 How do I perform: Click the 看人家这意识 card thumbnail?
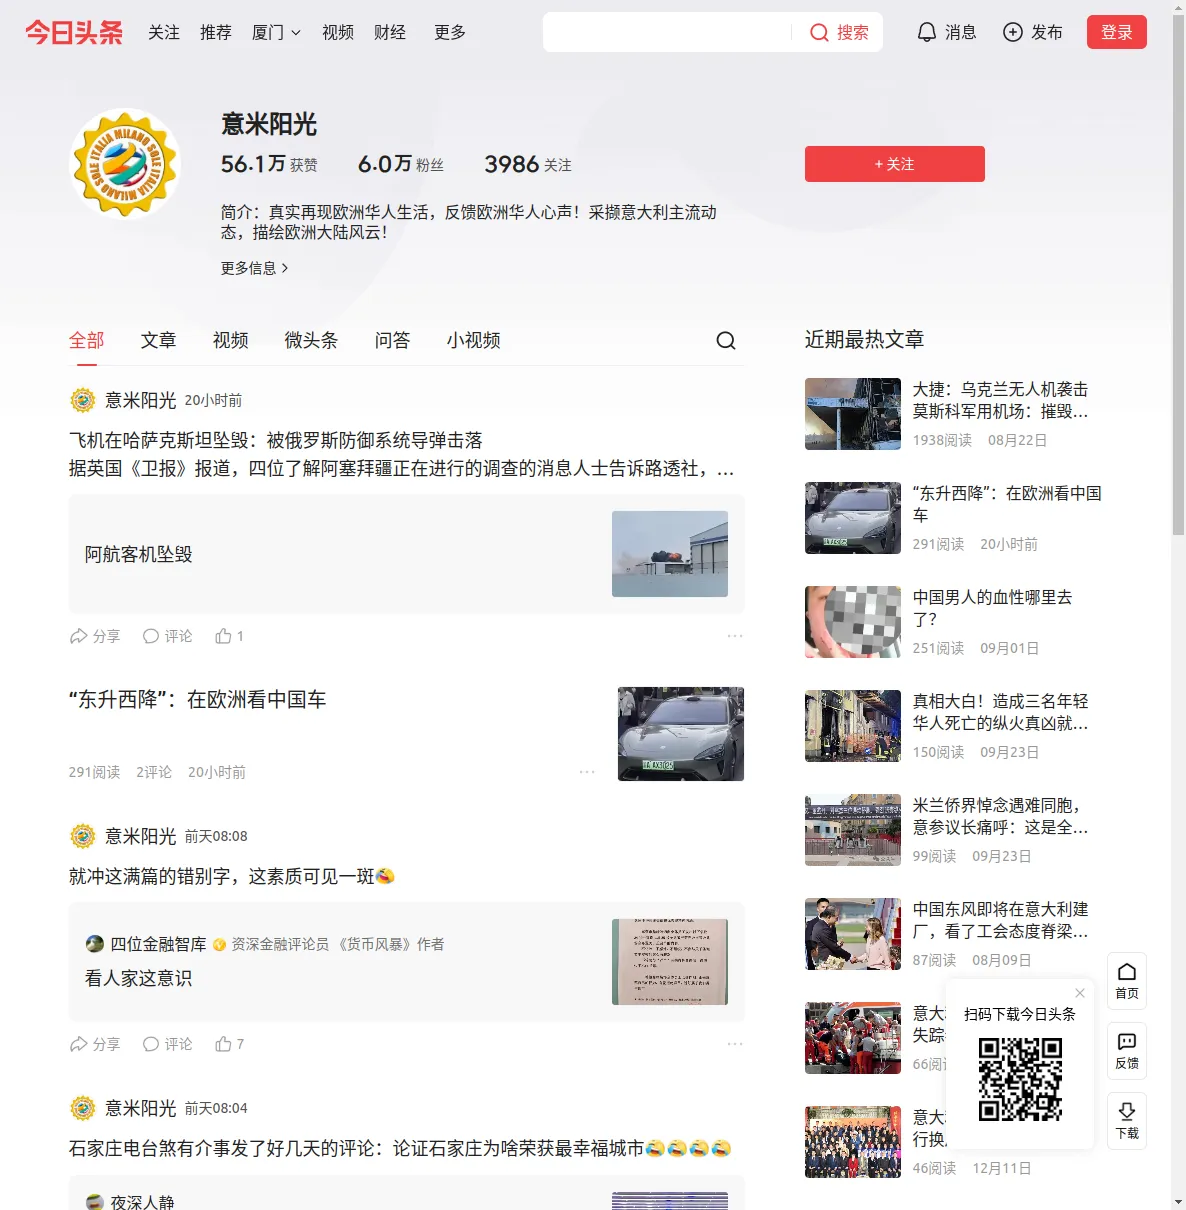670,962
